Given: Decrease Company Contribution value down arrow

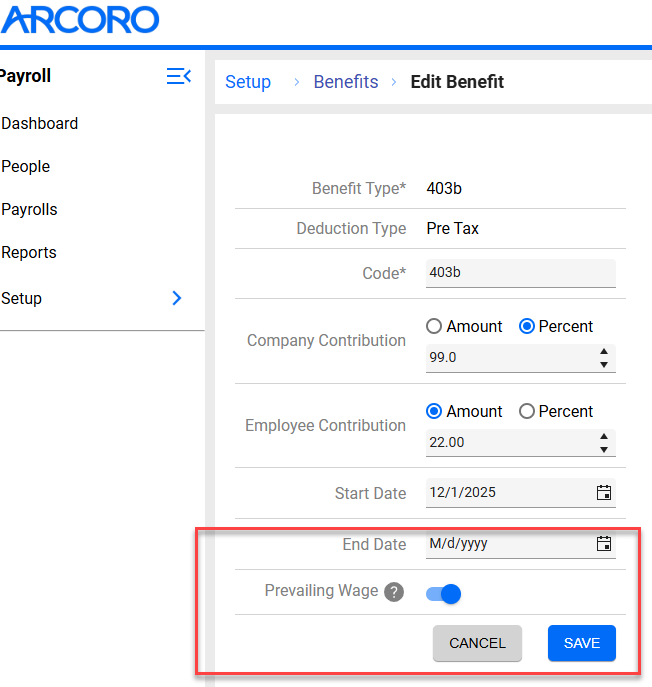Looking at the screenshot, I should click(x=604, y=365).
